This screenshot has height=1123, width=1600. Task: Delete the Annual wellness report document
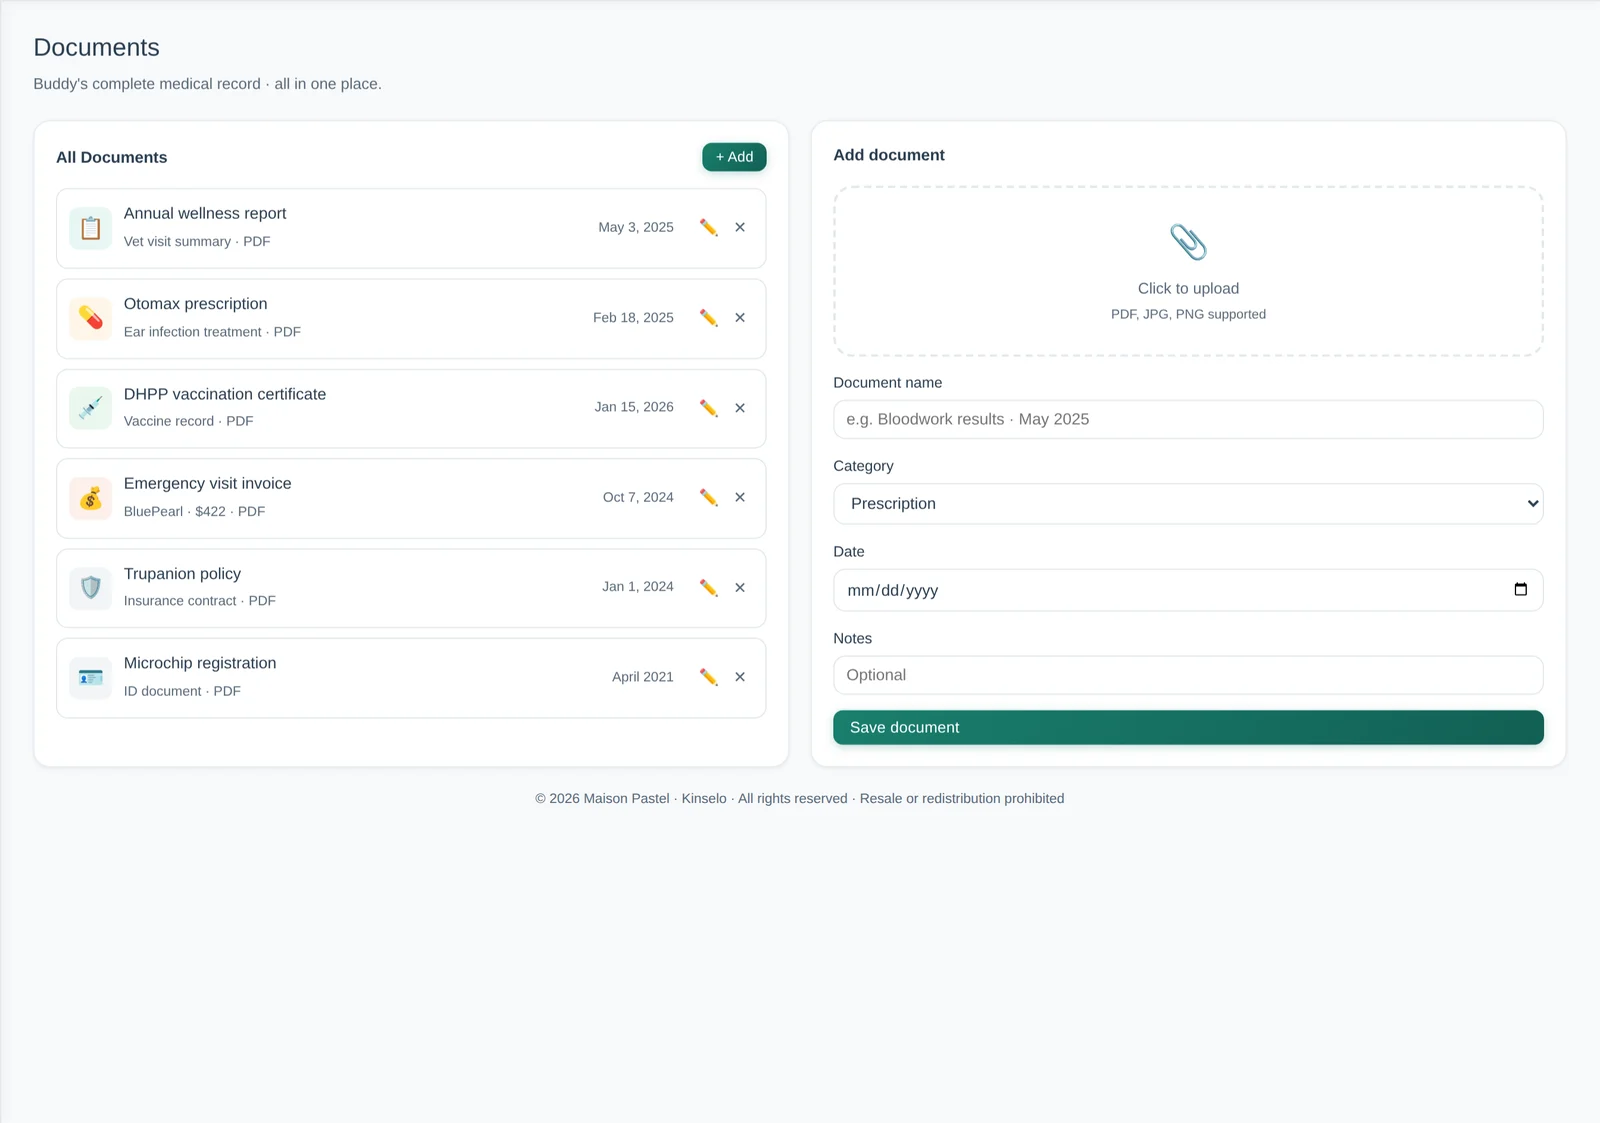(x=740, y=228)
